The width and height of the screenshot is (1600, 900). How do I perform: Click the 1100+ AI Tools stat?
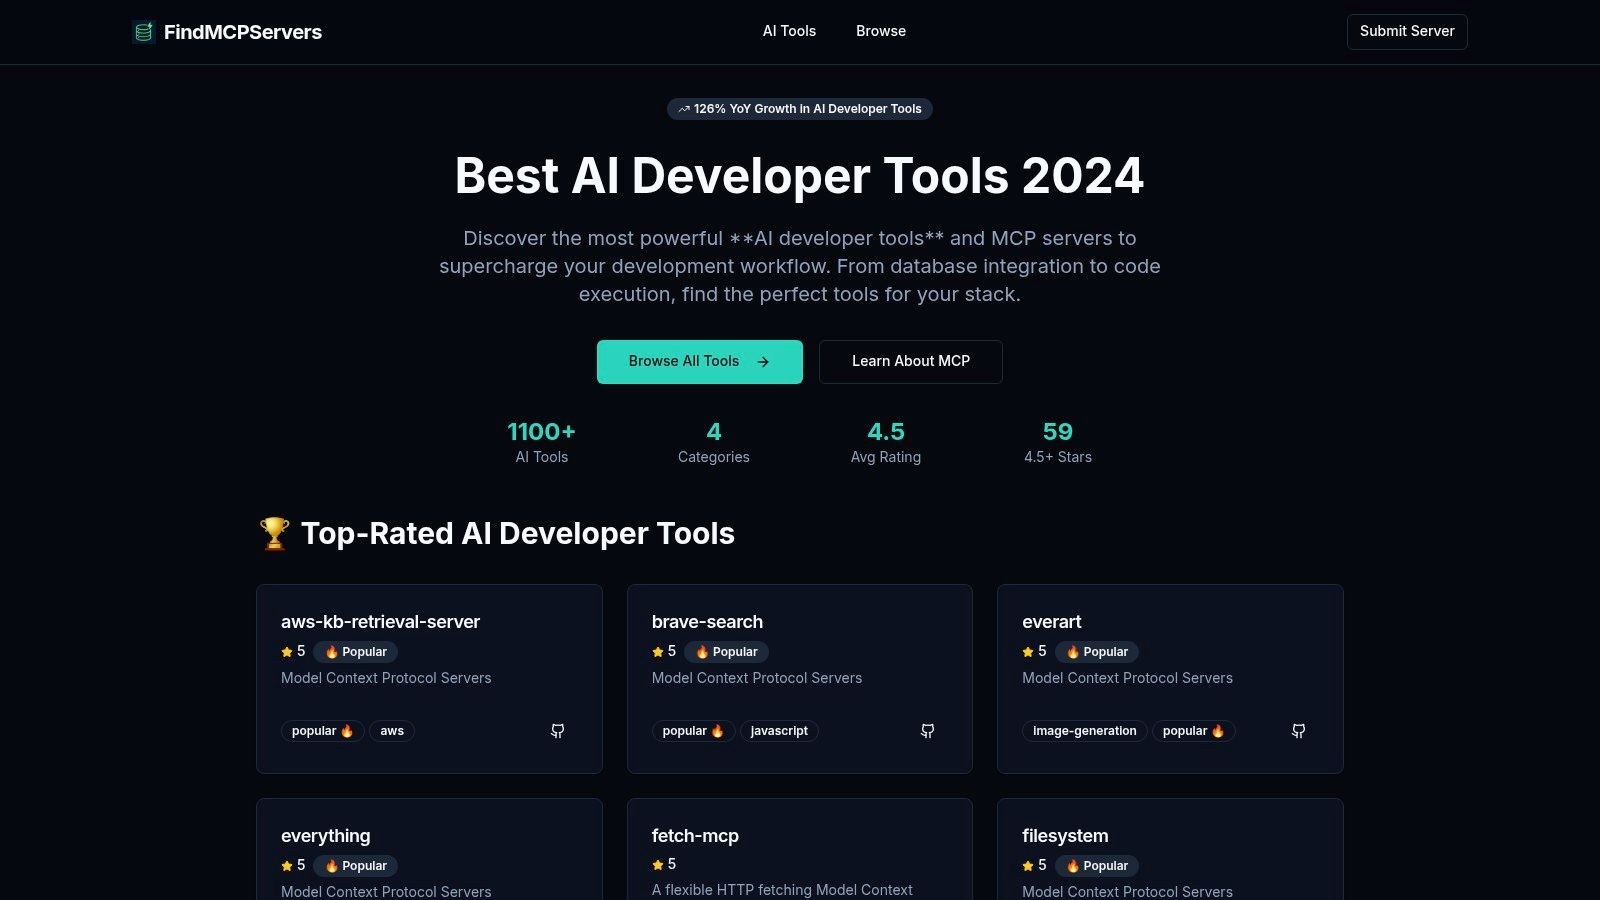542,443
